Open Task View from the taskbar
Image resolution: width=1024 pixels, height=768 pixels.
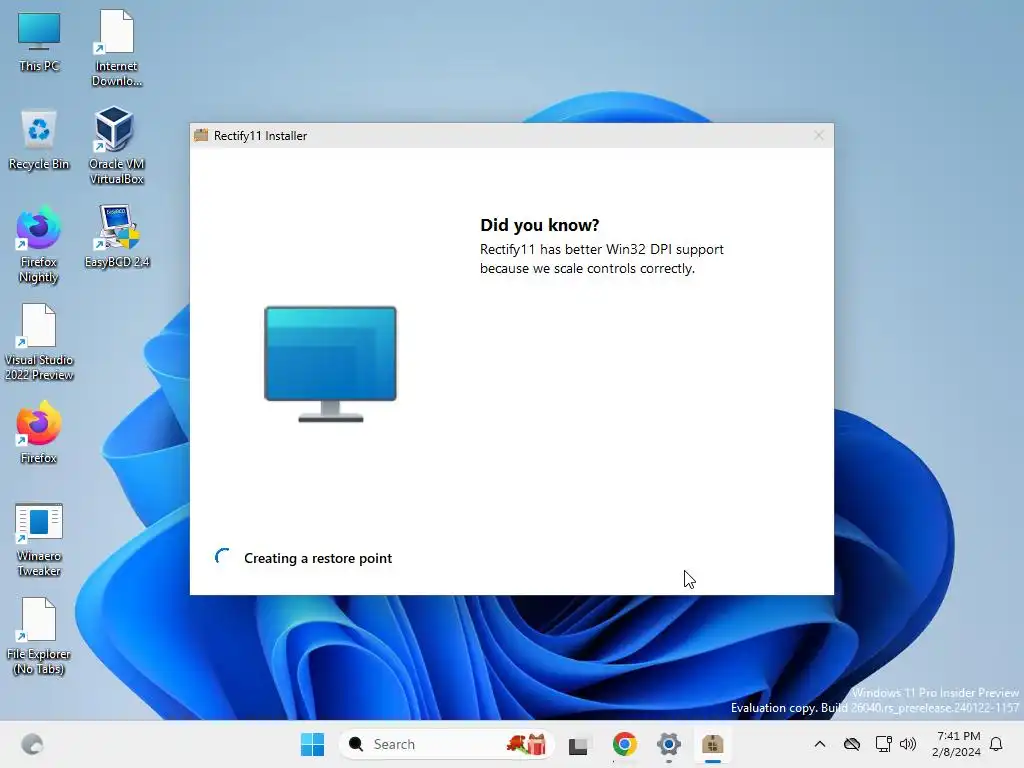pos(579,744)
